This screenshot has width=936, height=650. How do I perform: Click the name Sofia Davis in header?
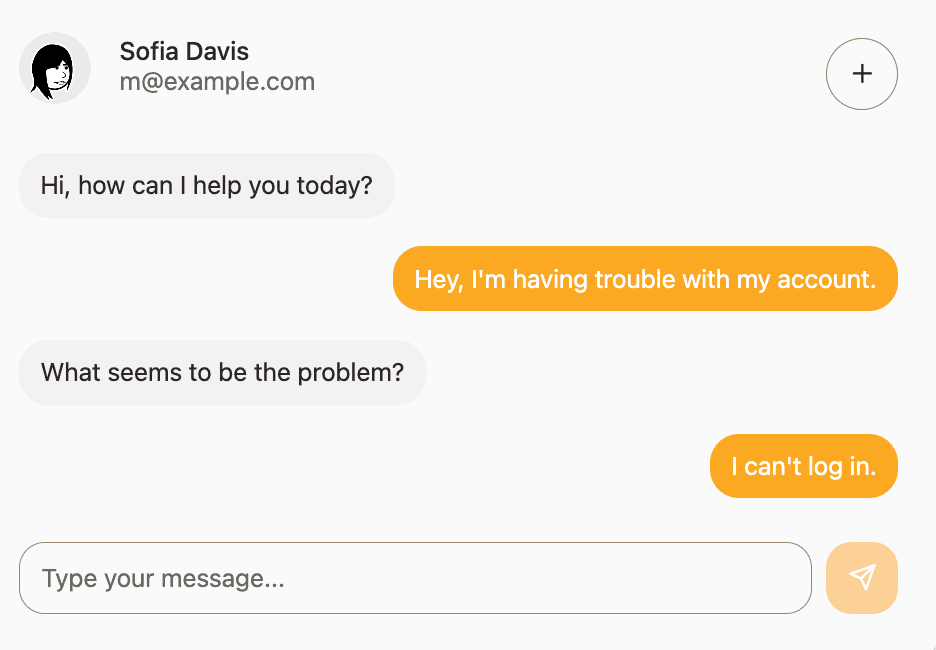184,51
